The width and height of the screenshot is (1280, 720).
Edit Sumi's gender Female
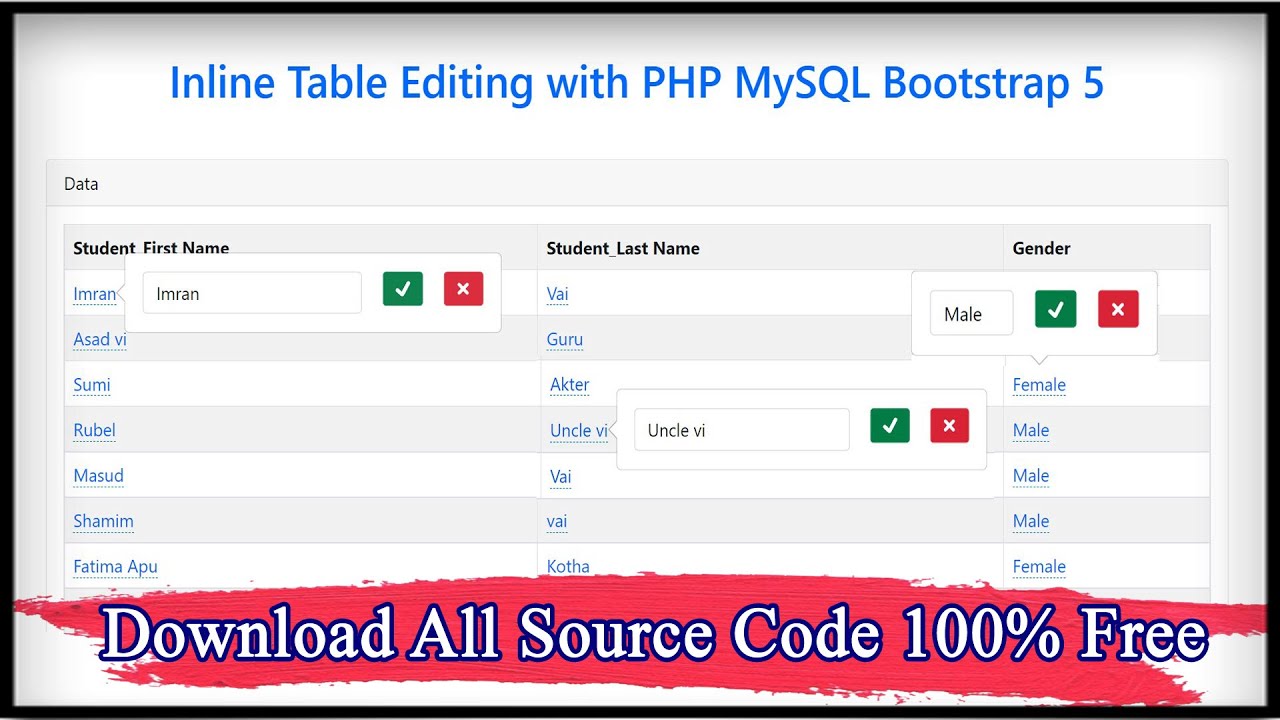[1039, 385]
